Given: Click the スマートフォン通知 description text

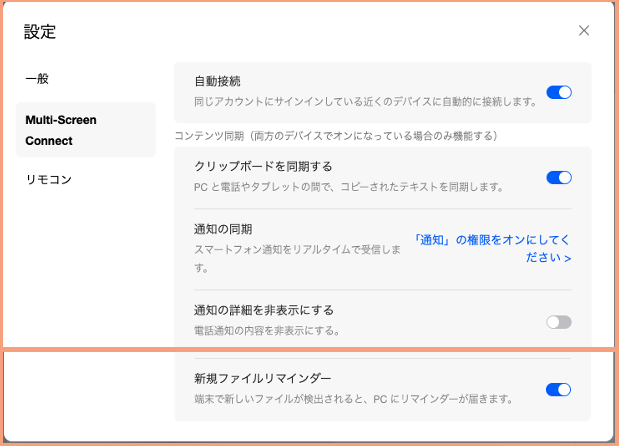Looking at the screenshot, I should tap(297, 258).
